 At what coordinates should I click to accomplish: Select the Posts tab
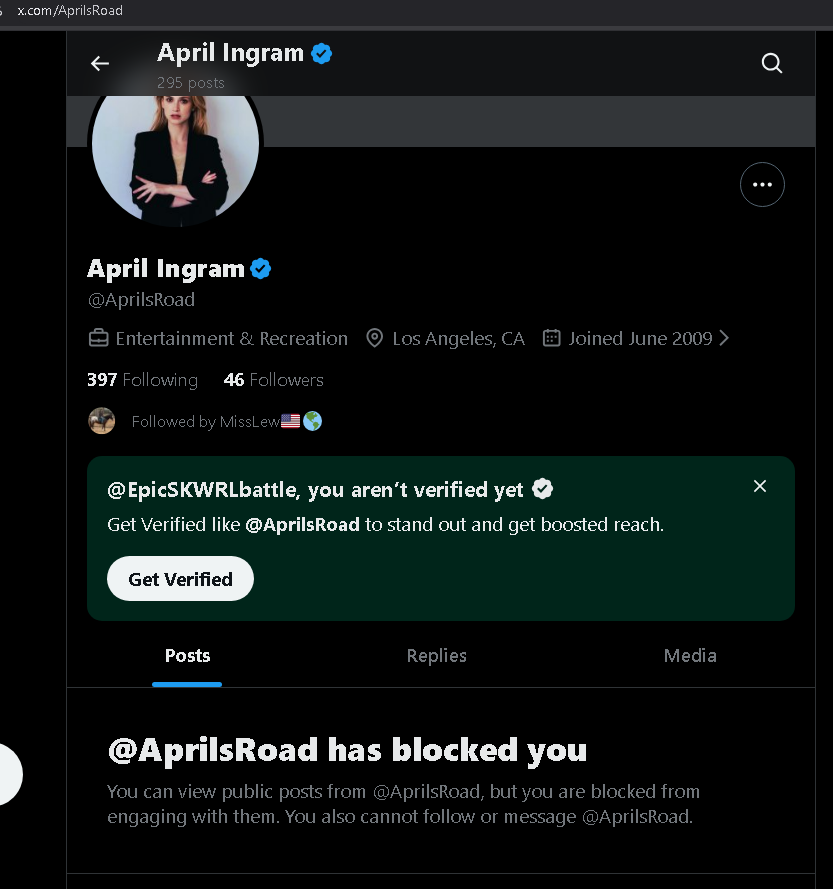tap(187, 656)
